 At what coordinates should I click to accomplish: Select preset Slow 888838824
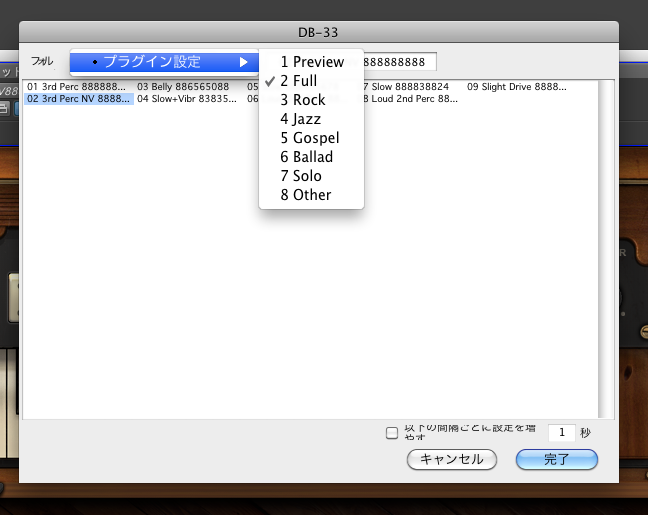[406, 87]
